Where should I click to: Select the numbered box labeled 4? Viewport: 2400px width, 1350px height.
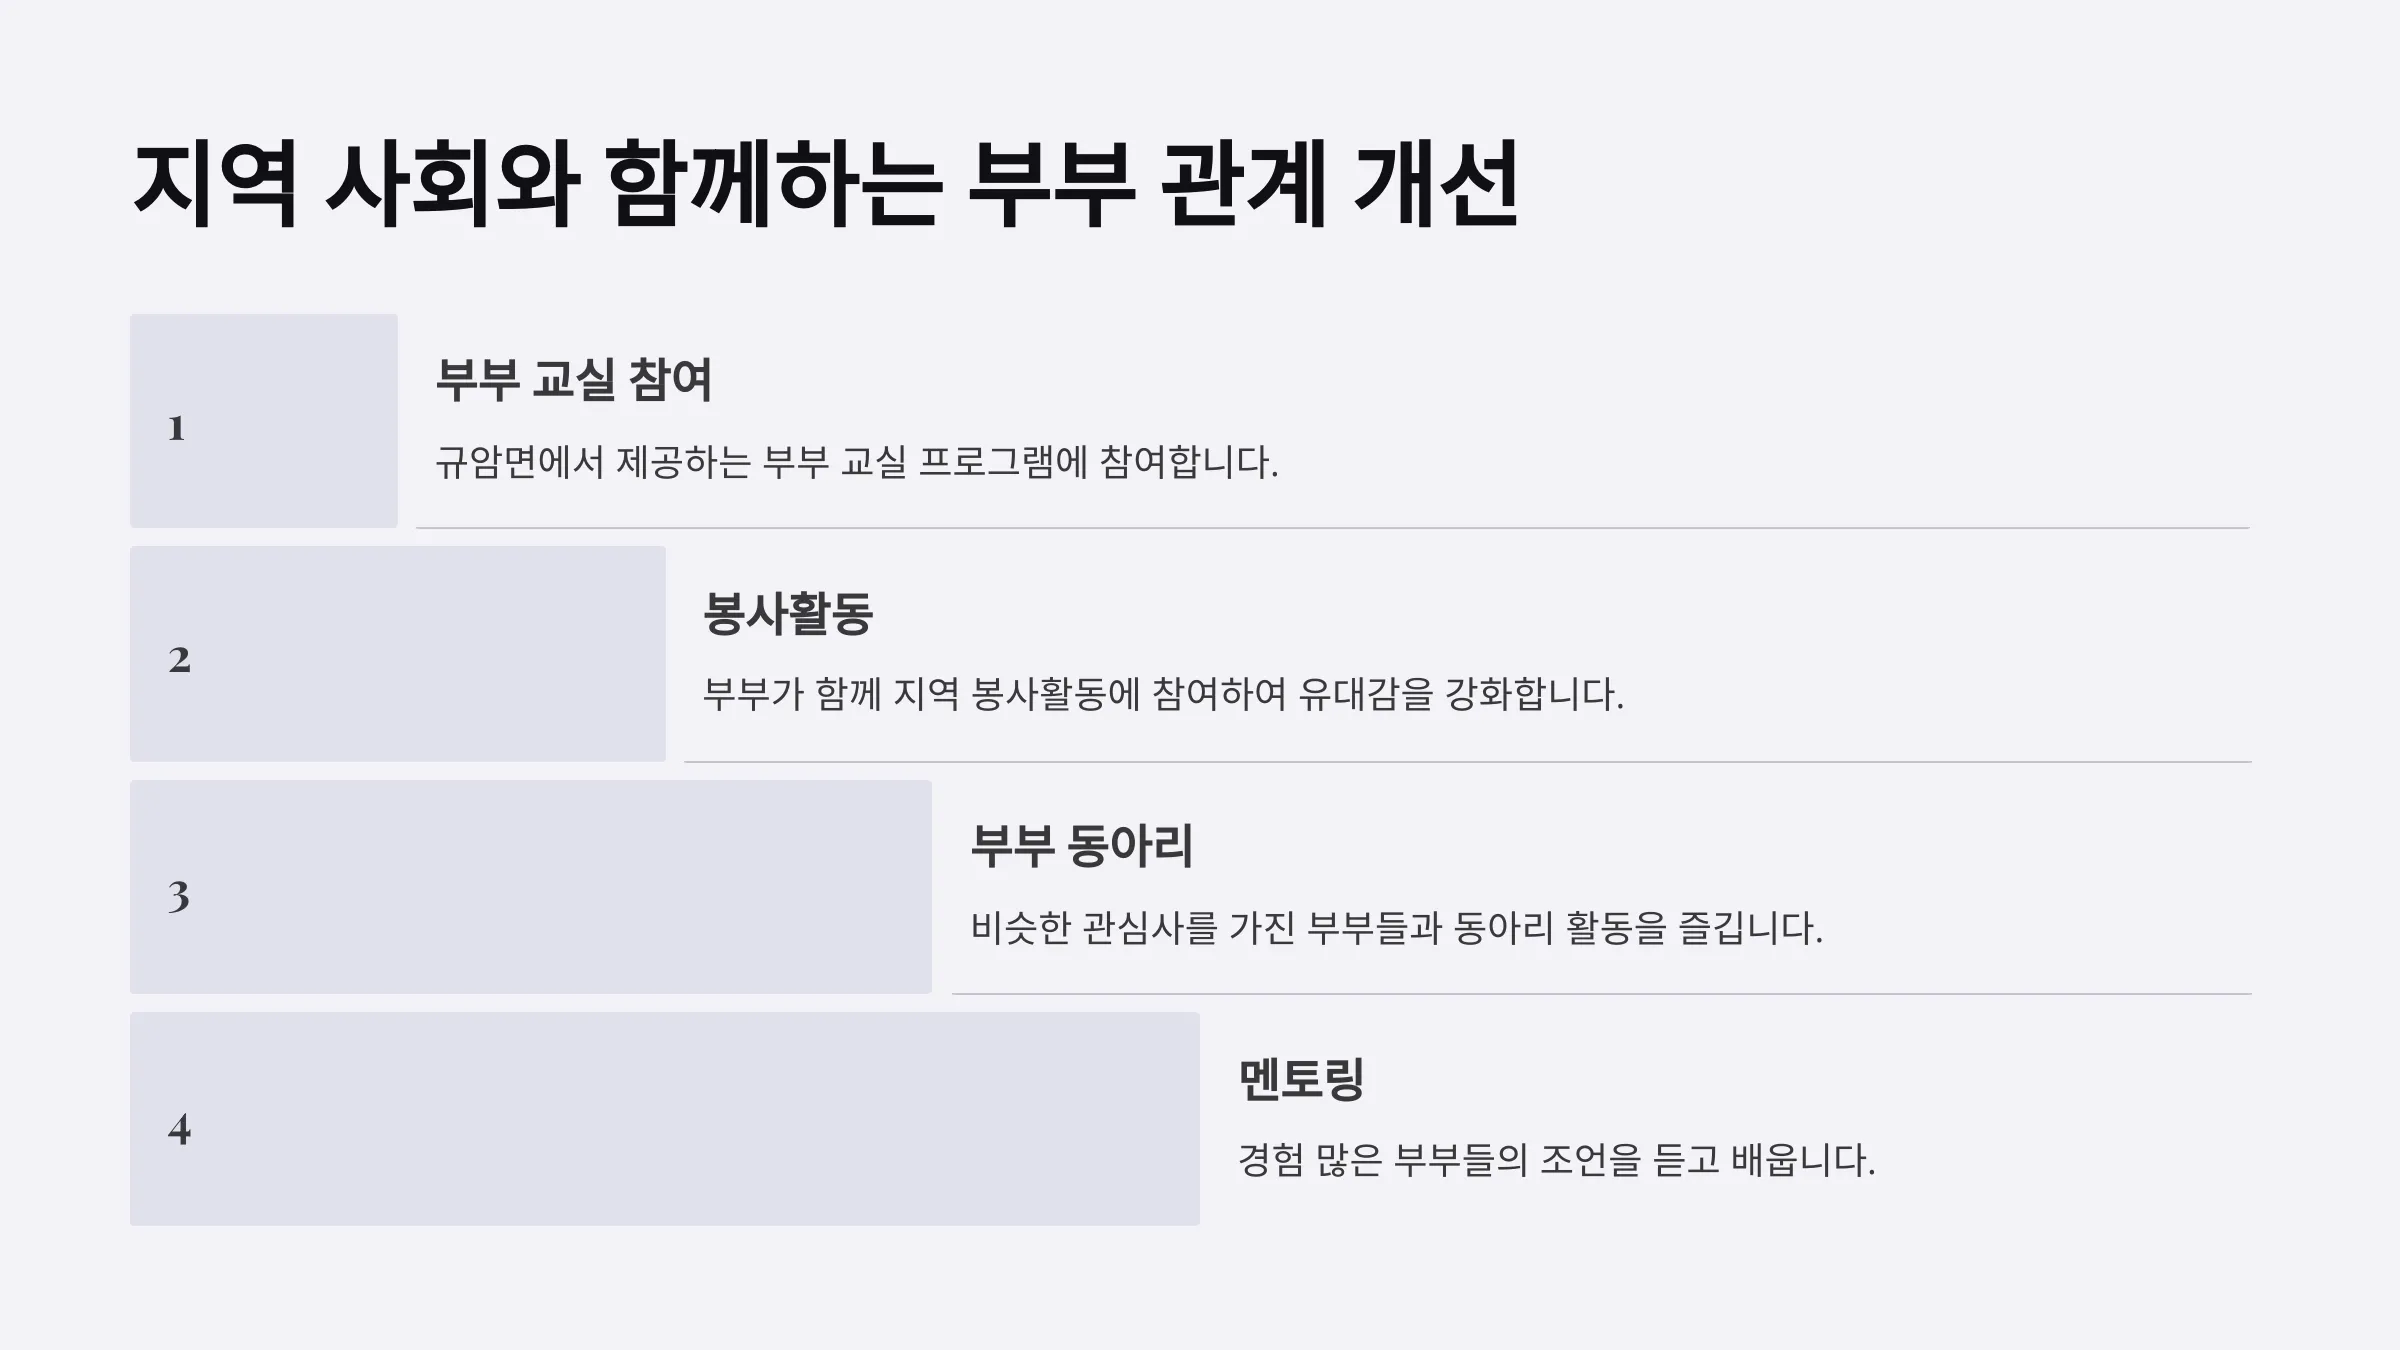coord(665,1119)
